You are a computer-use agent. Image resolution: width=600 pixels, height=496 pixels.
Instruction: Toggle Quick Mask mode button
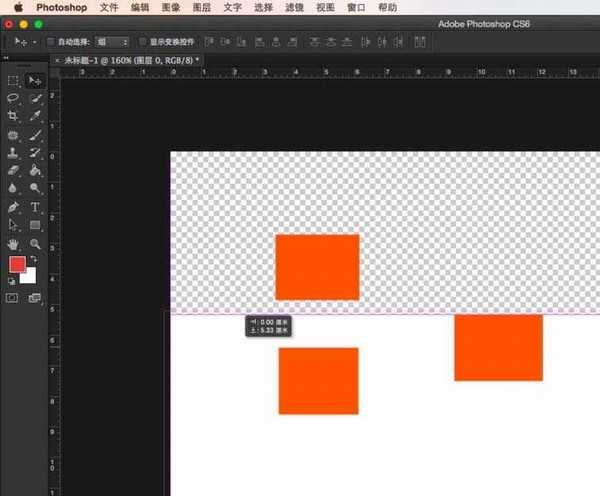click(13, 298)
